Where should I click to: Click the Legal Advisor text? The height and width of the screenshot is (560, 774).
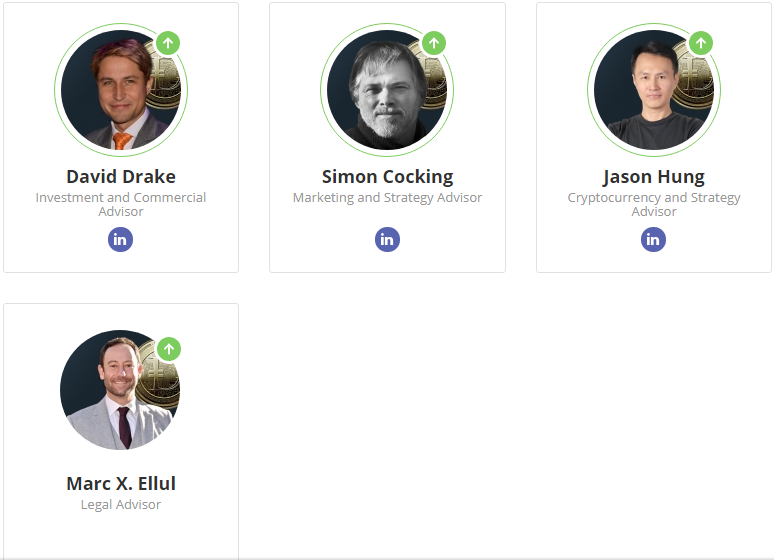coord(121,505)
